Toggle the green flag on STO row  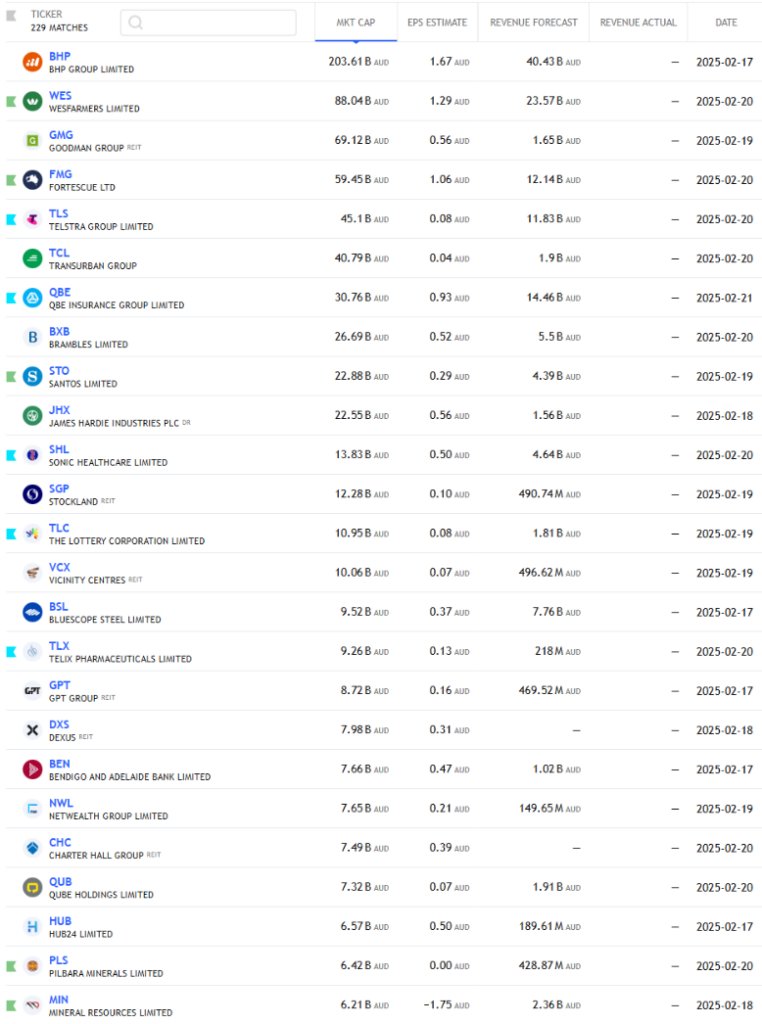click(11, 376)
